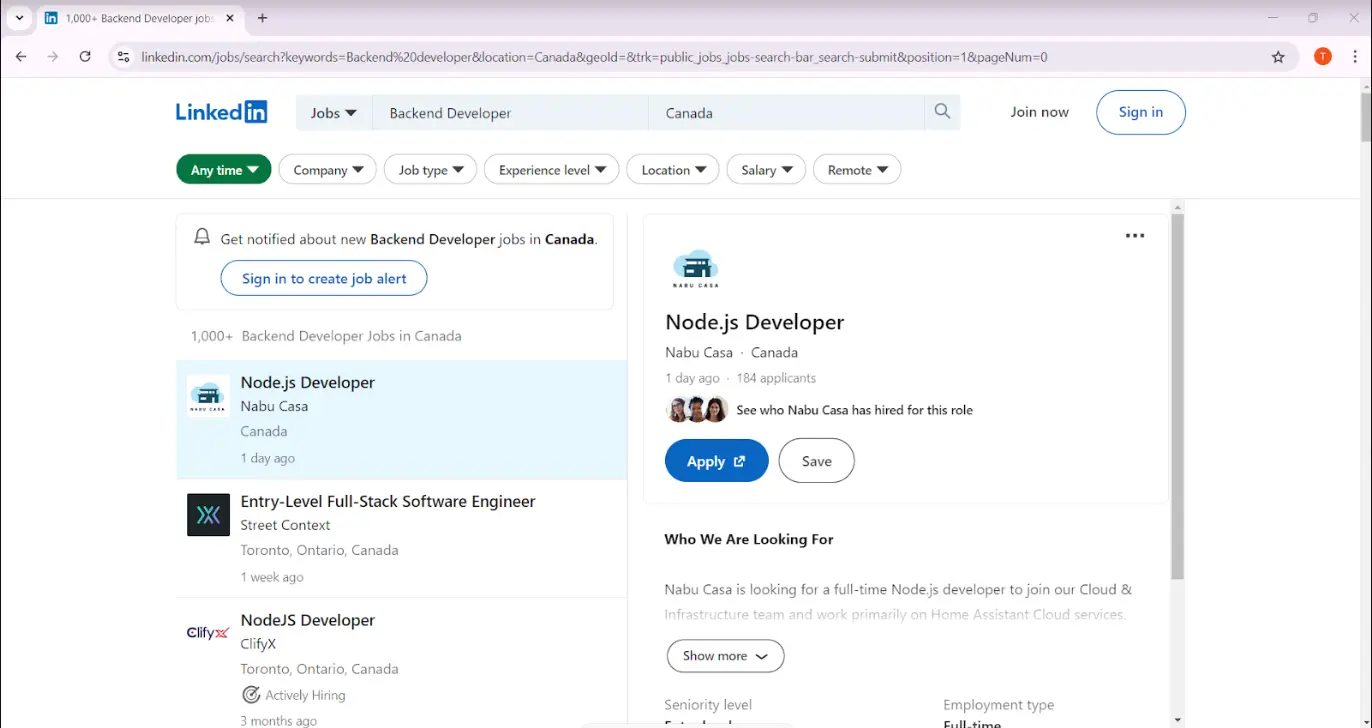
Task: Click the Street Context company logo
Action: click(x=207, y=514)
